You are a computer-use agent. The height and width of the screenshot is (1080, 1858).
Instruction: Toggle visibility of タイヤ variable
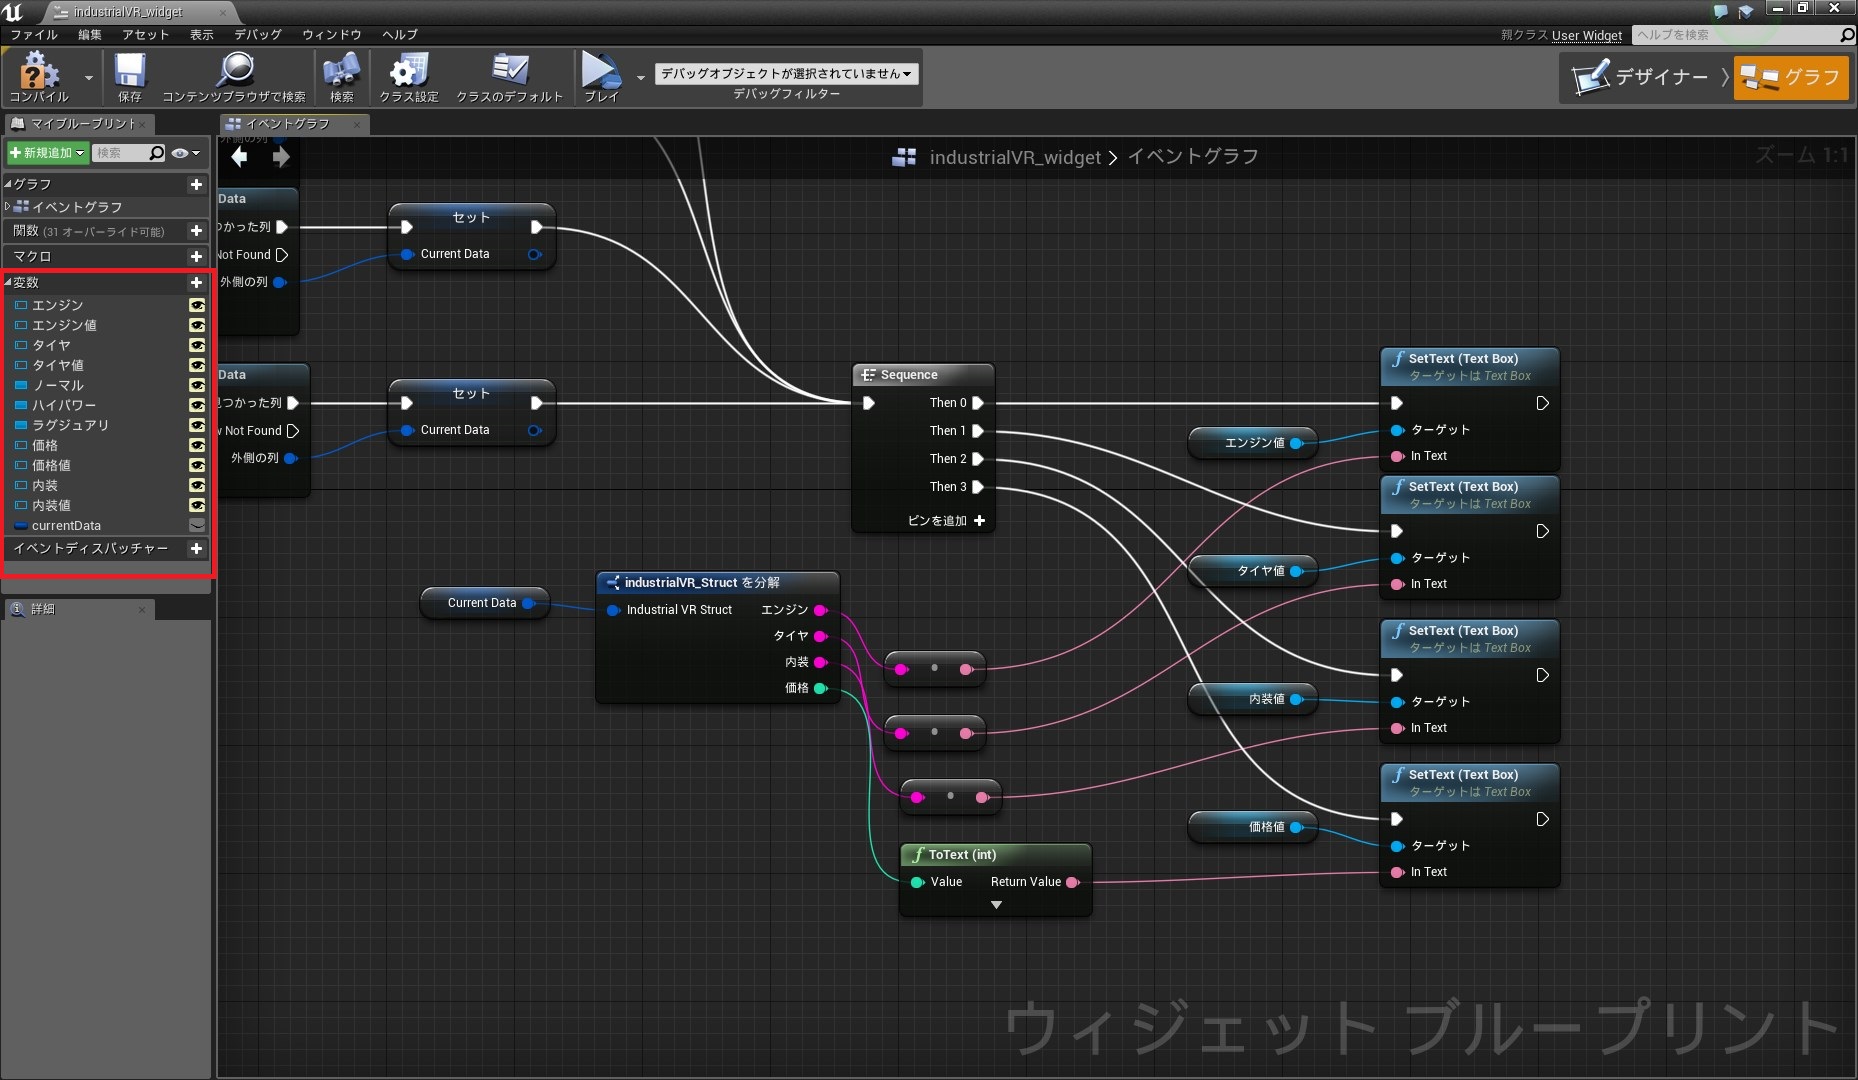(197, 345)
